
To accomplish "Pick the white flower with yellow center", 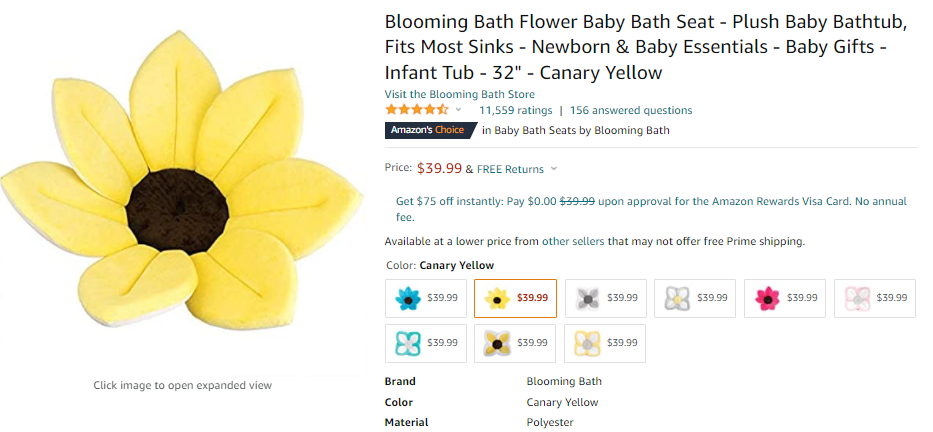I will (x=695, y=298).
